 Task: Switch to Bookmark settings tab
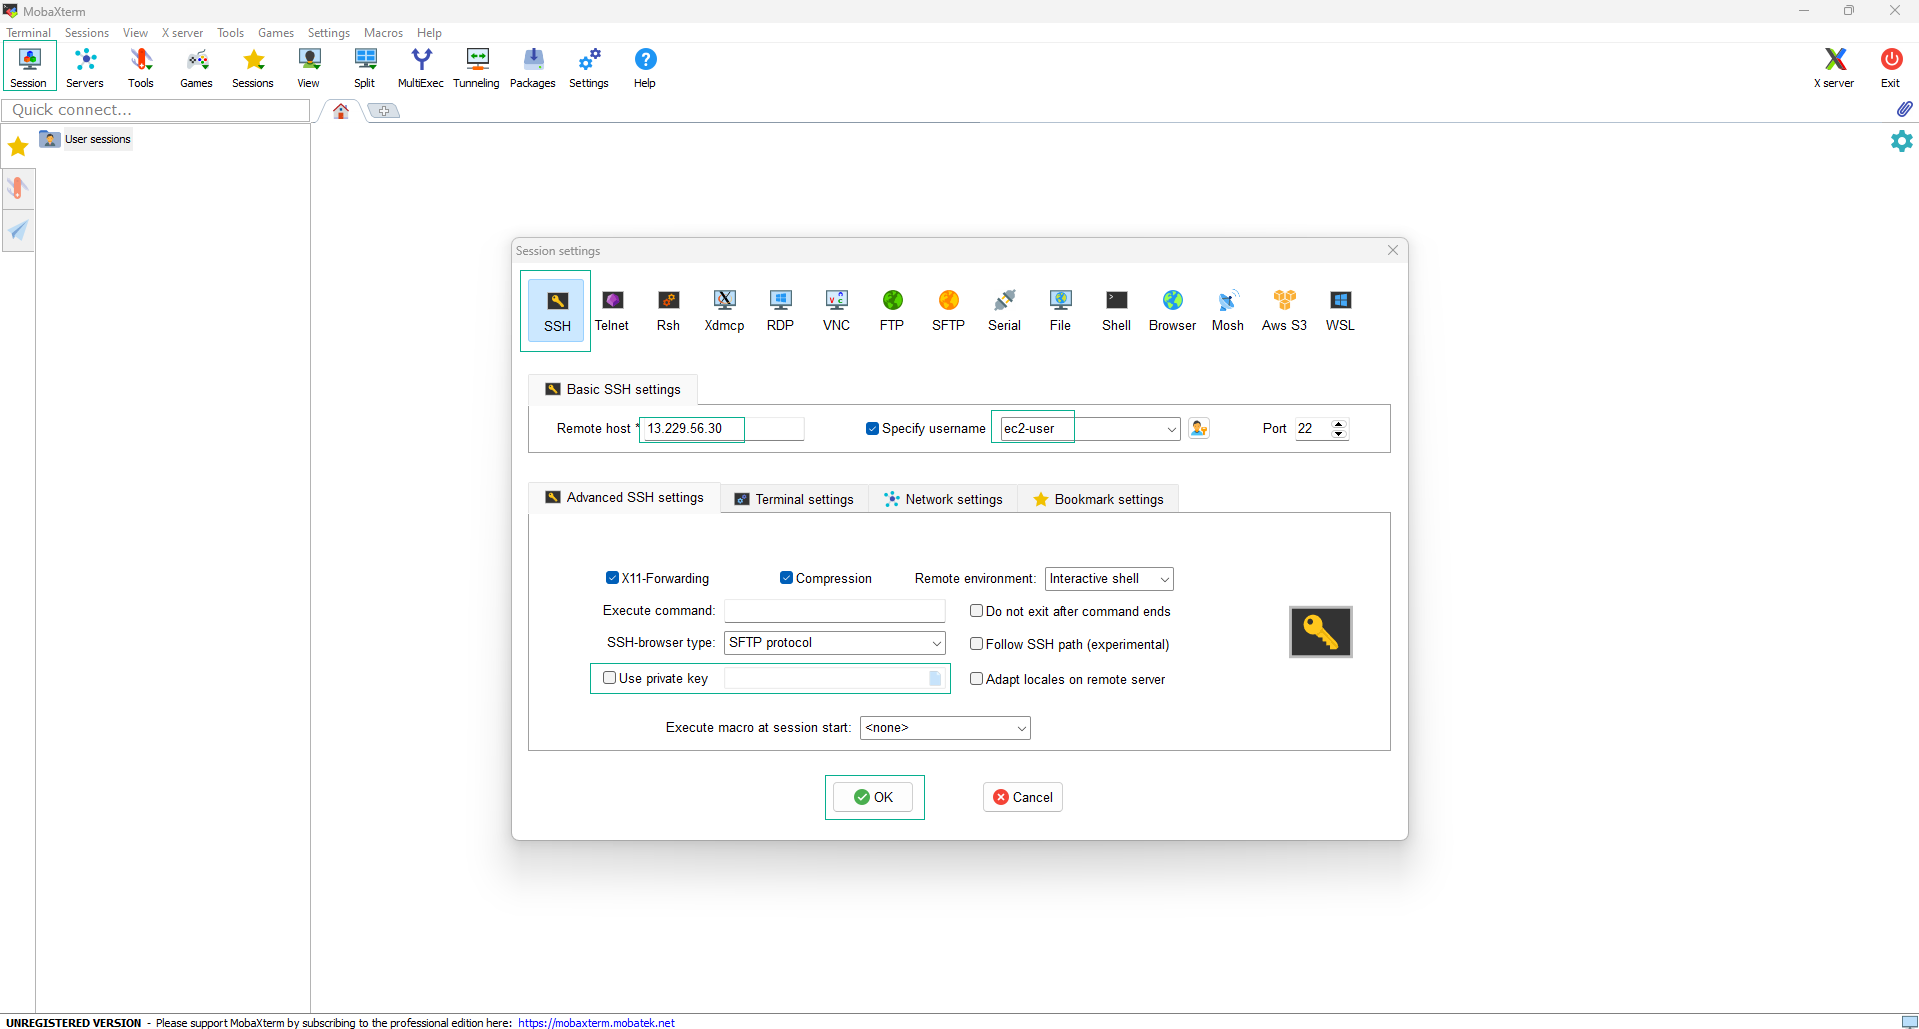point(1098,499)
